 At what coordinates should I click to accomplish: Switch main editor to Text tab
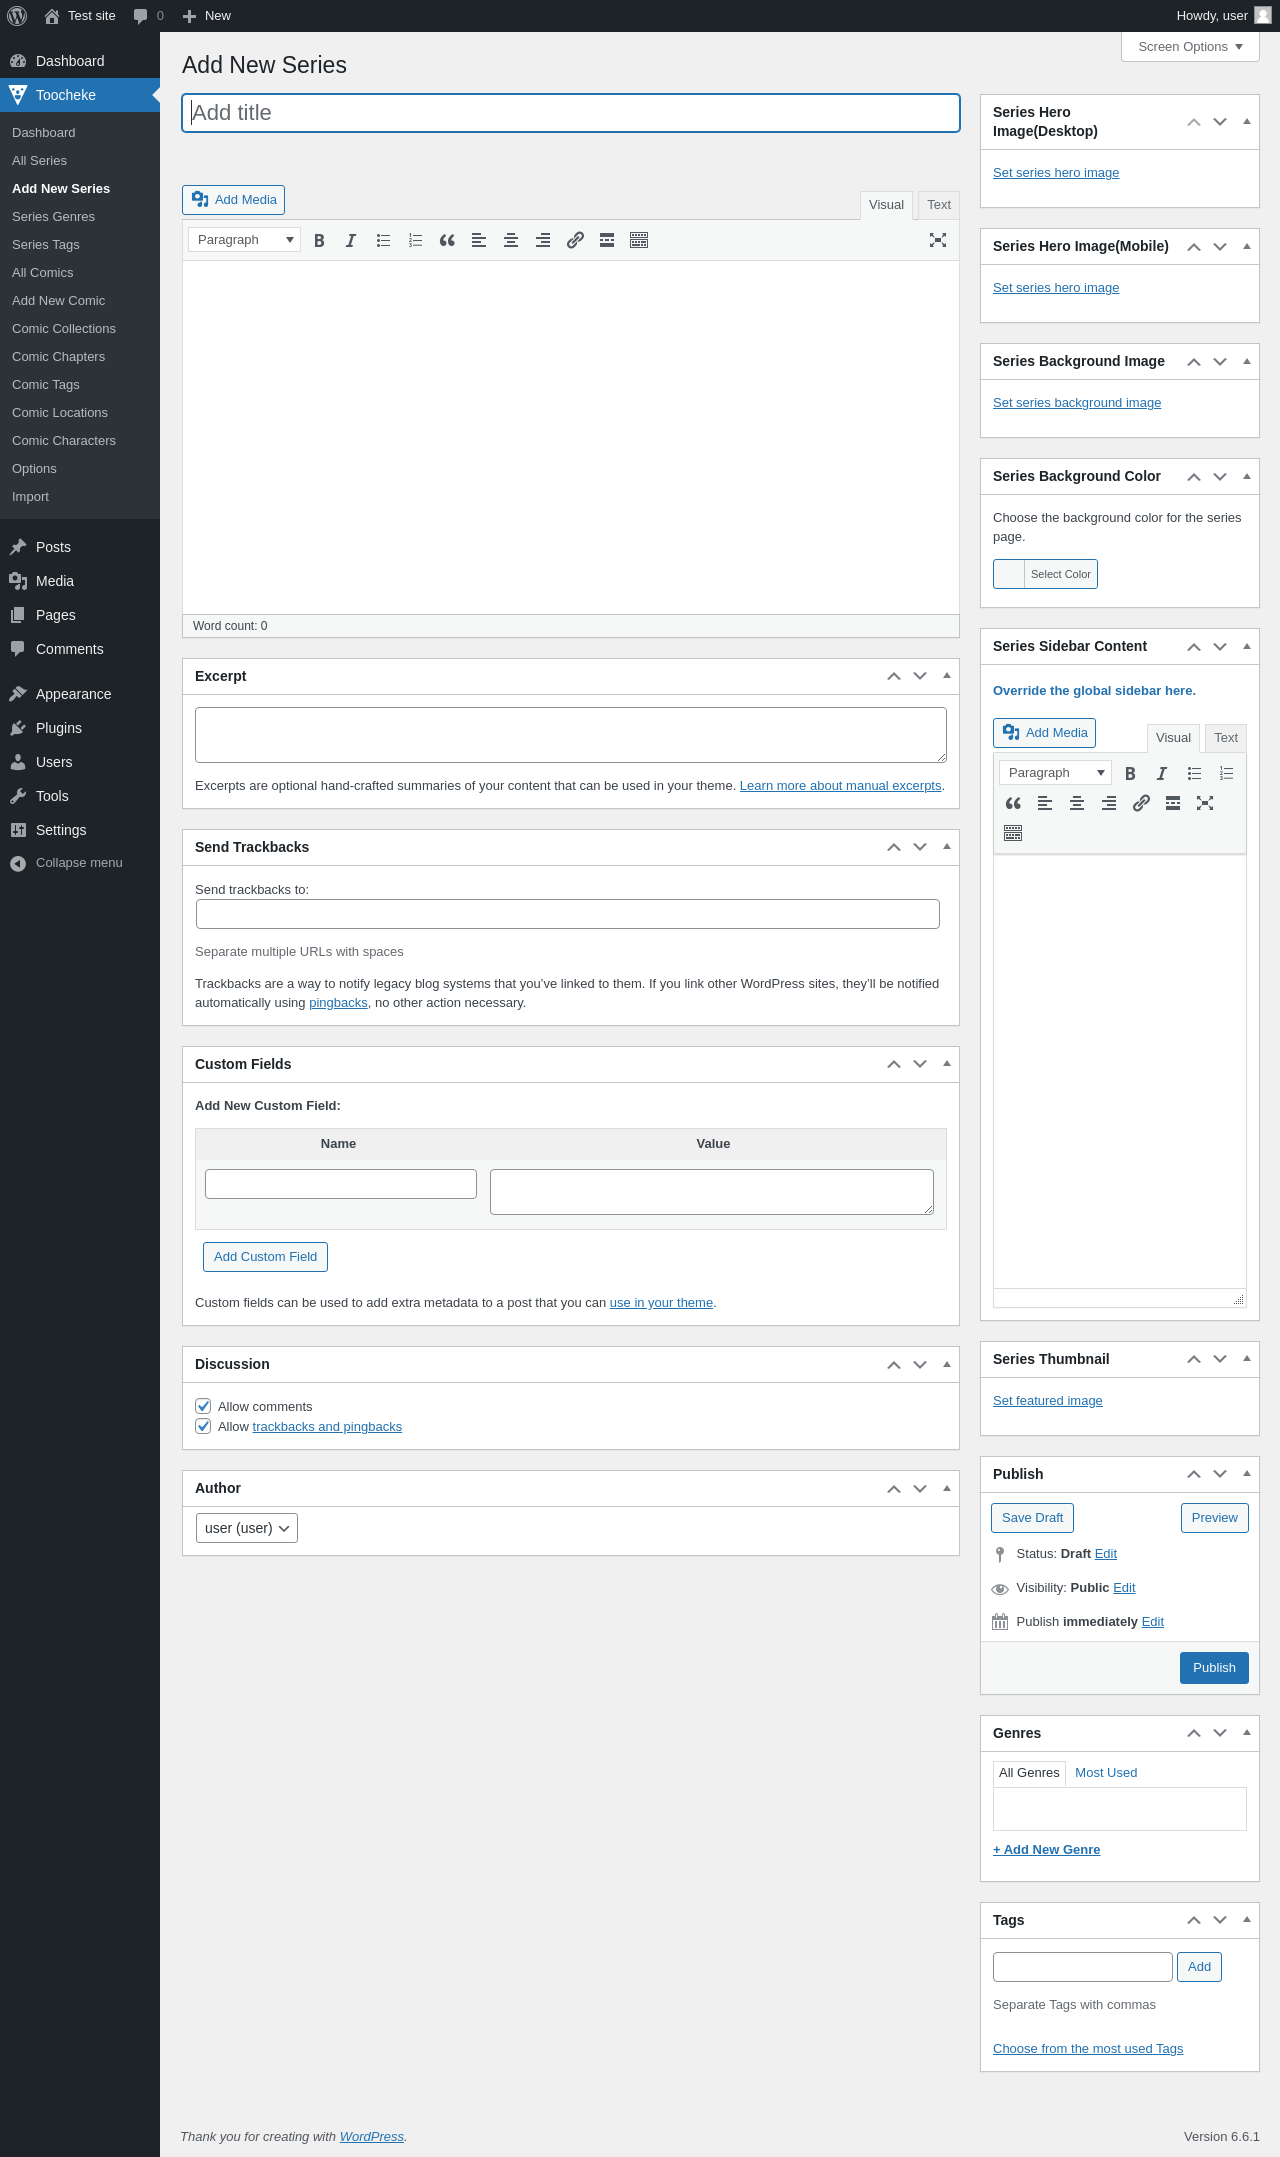[x=938, y=205]
